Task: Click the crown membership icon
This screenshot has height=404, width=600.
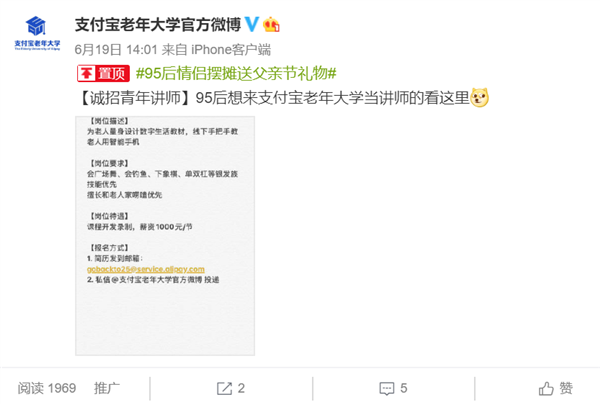Action: [x=271, y=25]
